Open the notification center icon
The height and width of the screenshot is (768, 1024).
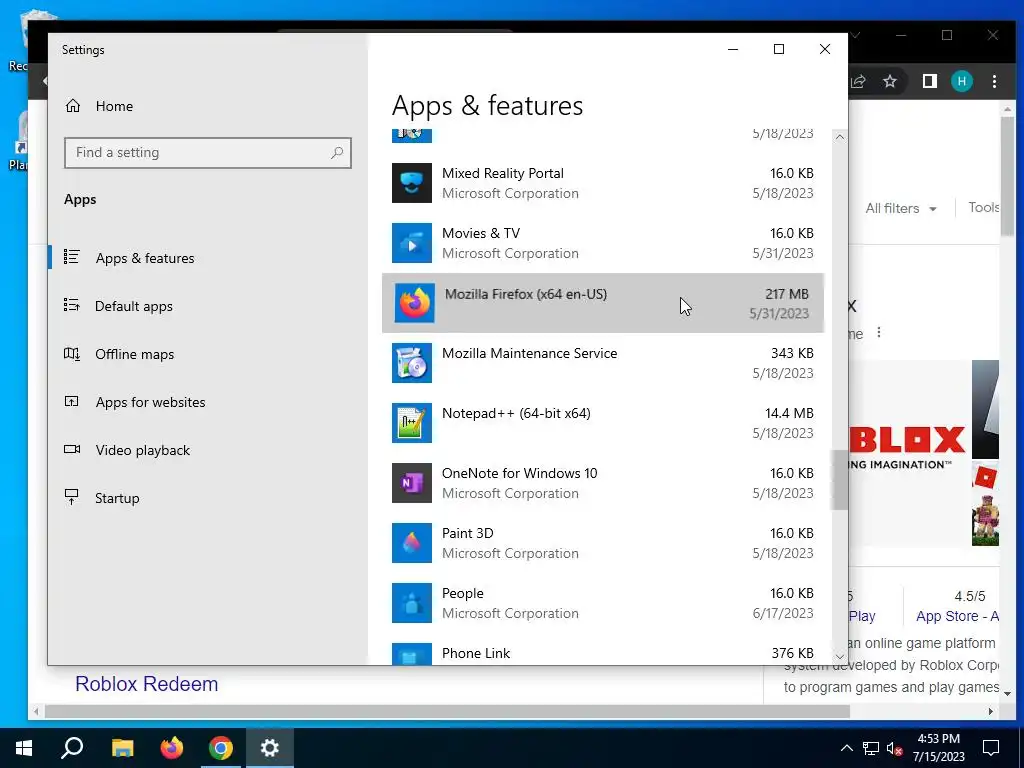click(x=991, y=748)
